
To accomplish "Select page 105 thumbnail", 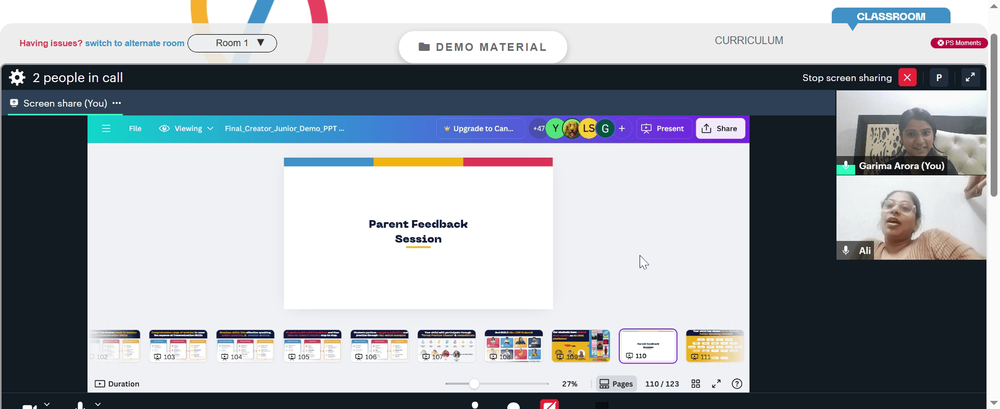I will (312, 346).
